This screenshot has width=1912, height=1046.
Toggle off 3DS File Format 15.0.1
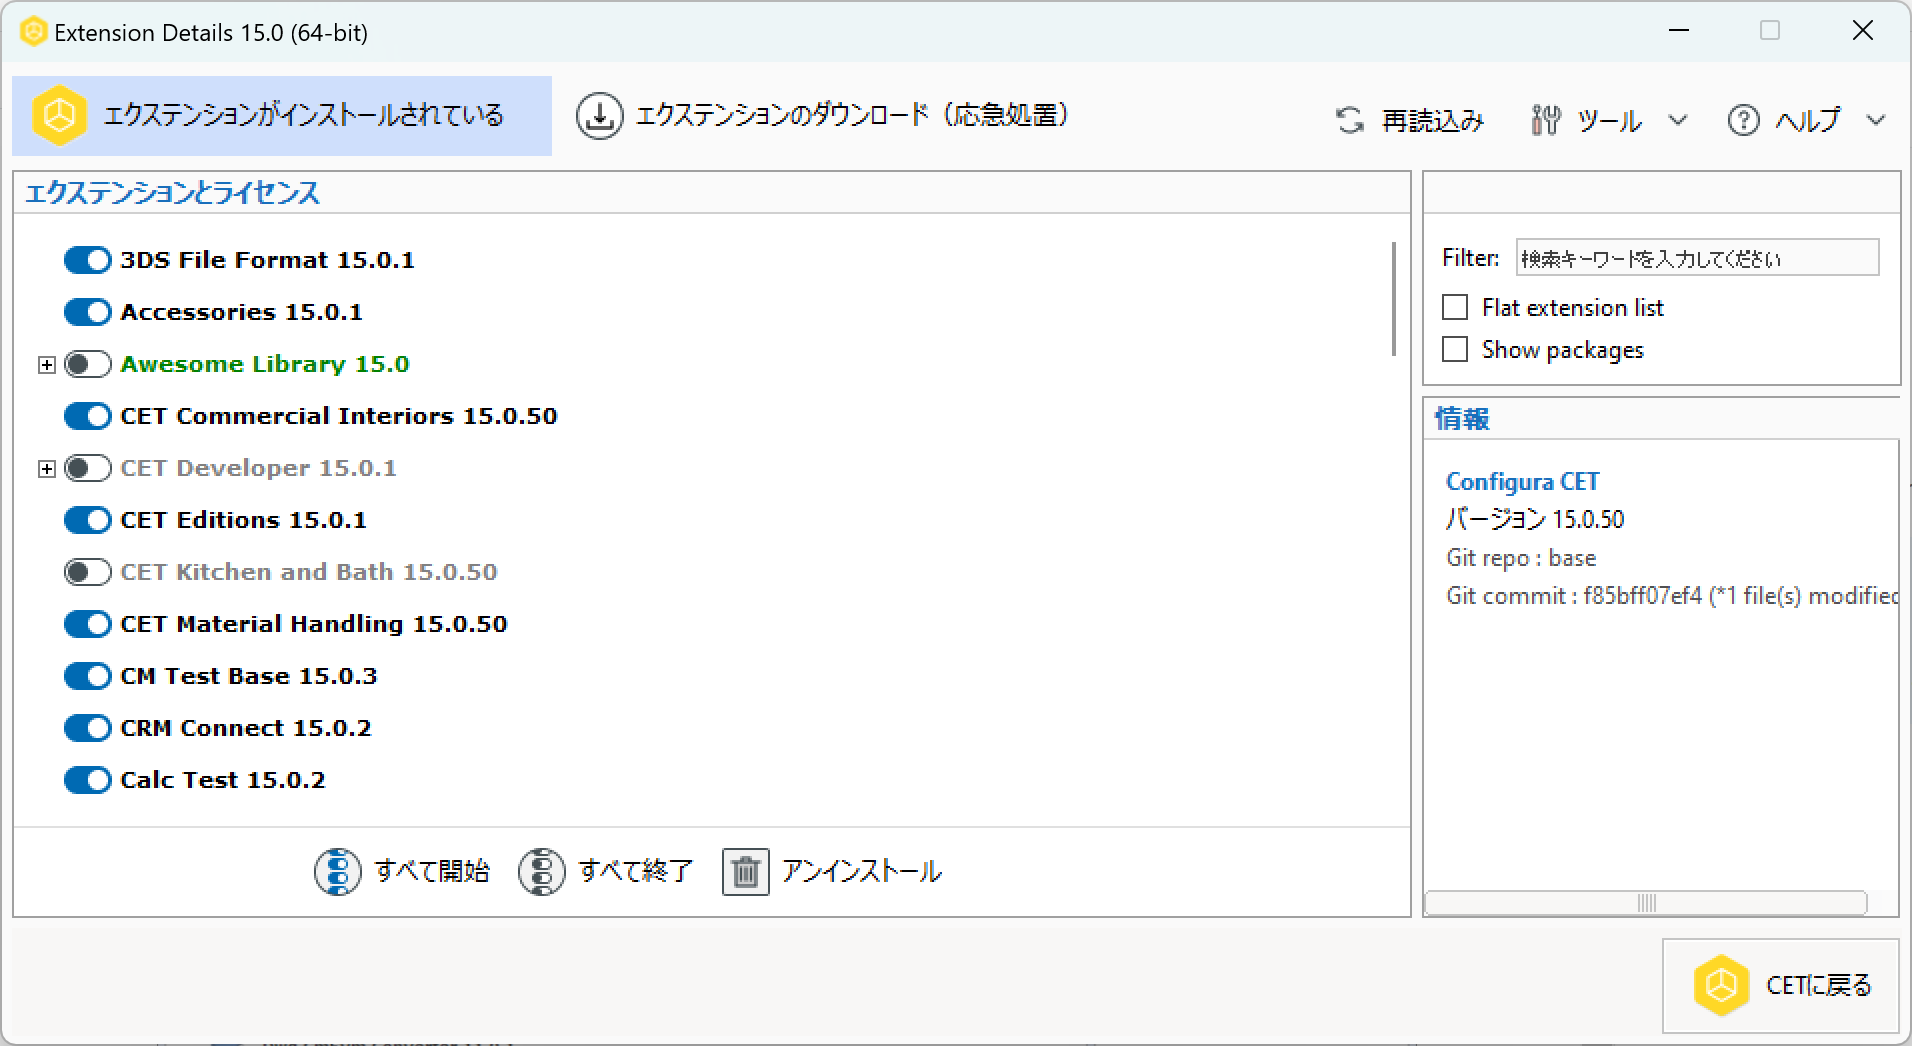pyautogui.click(x=88, y=260)
